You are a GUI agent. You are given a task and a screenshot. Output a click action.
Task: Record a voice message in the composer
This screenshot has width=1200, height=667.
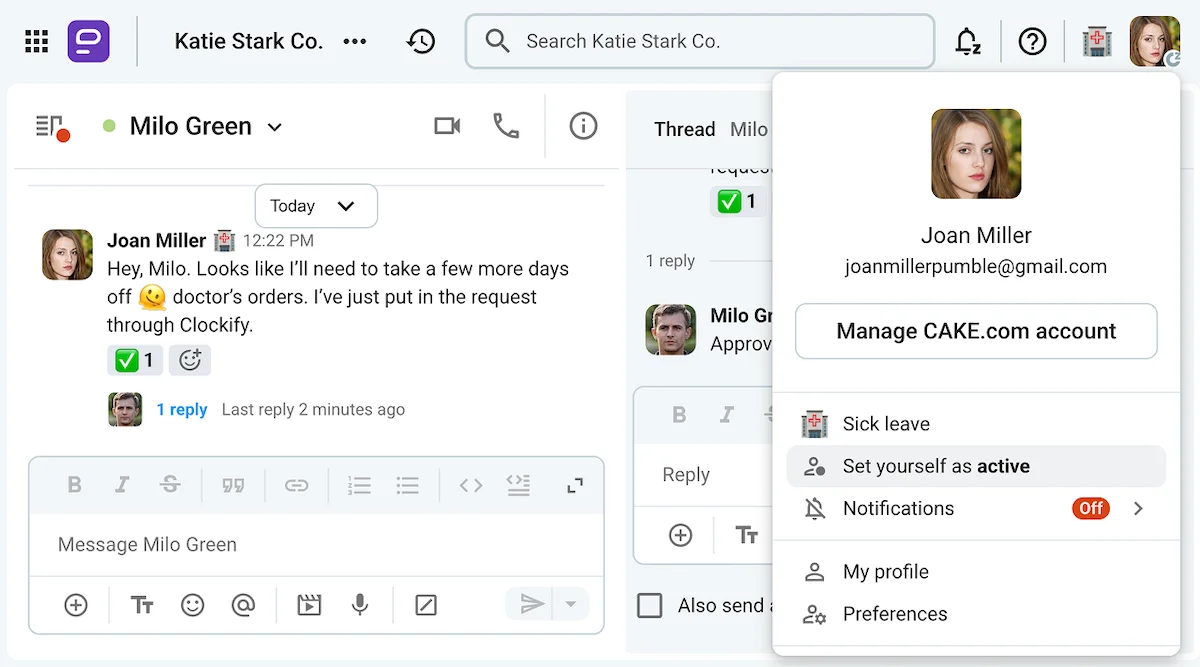(360, 604)
